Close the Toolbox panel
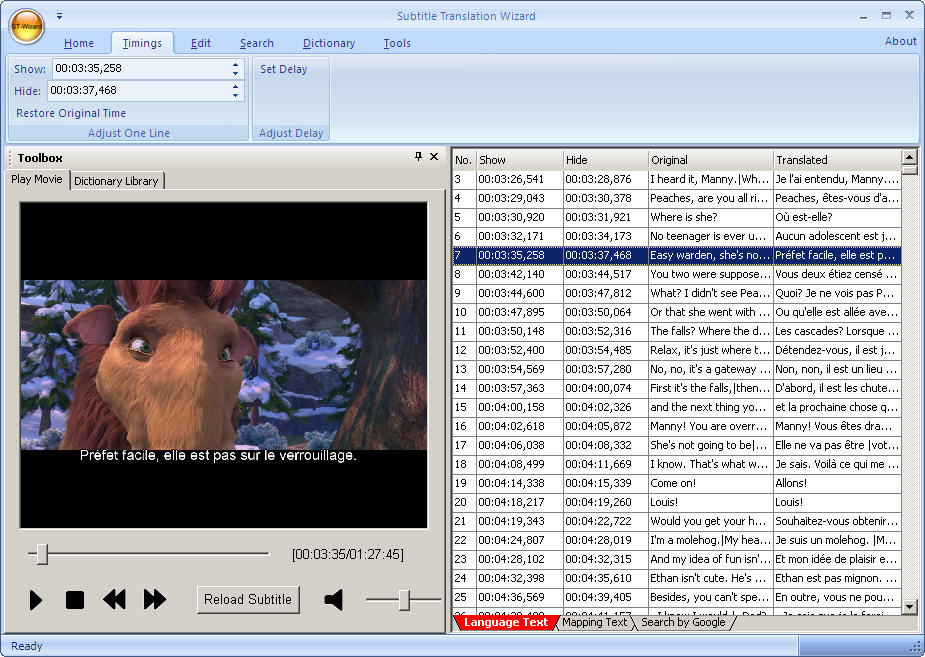 click(434, 156)
